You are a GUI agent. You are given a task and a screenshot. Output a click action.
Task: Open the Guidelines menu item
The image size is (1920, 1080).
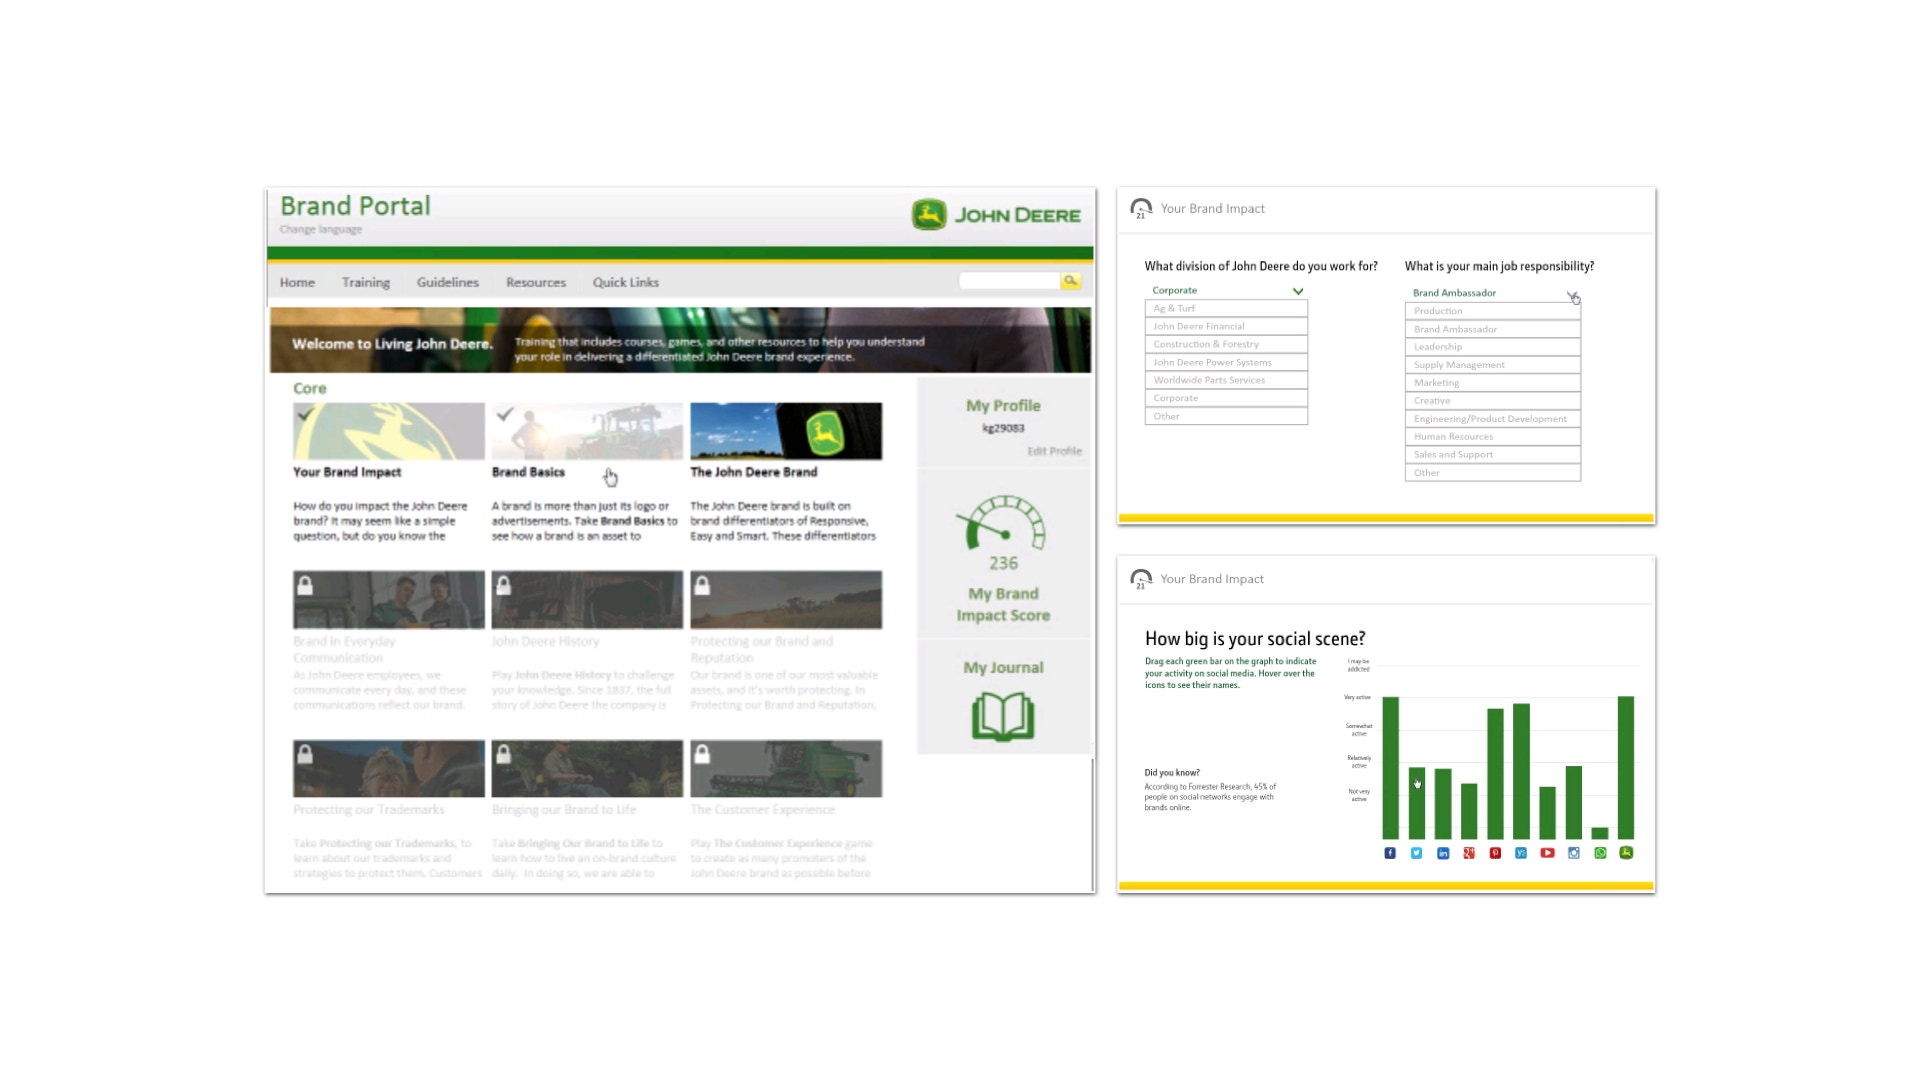[448, 283]
